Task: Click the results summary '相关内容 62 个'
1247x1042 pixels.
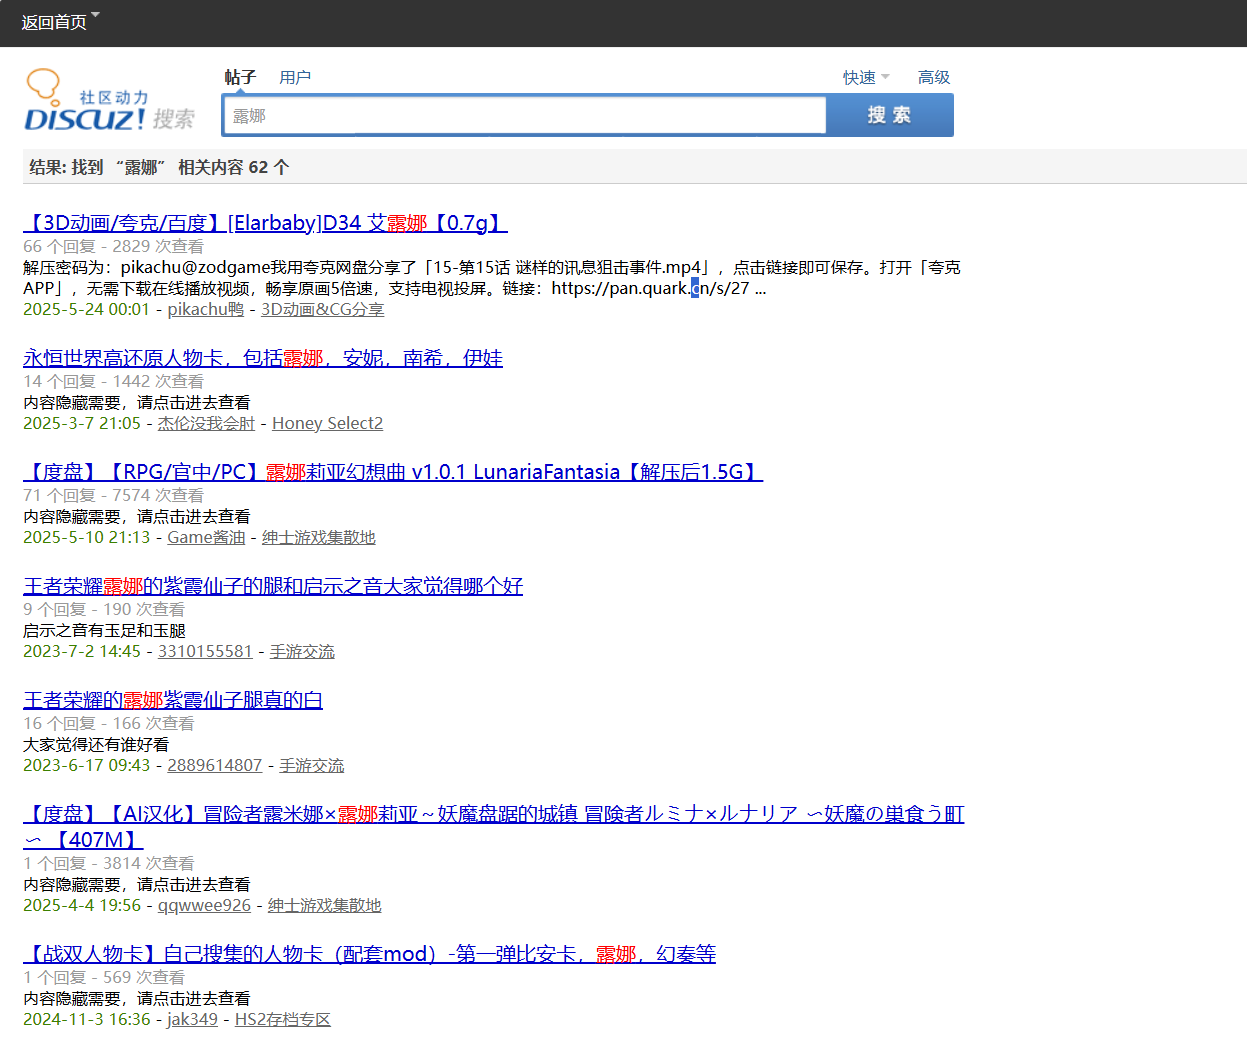Action: (234, 167)
